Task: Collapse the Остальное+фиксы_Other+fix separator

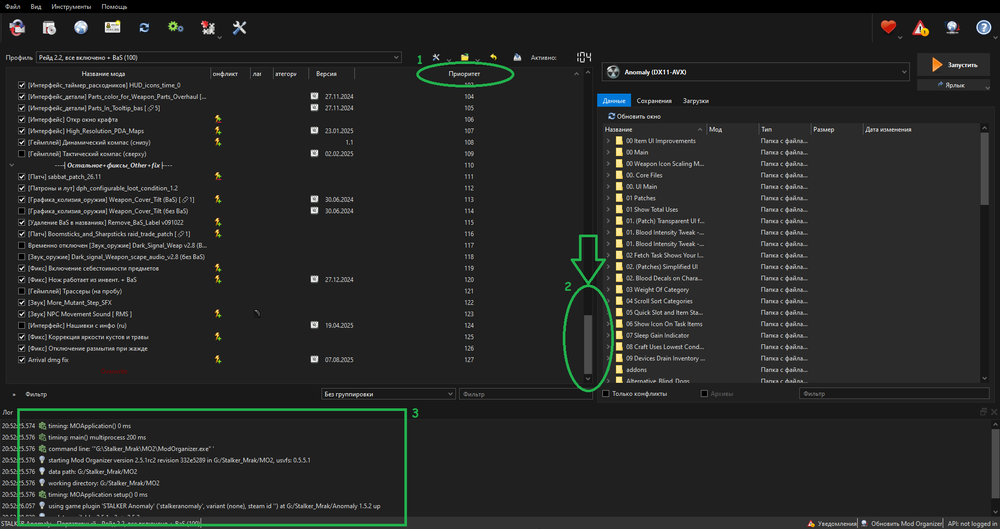Action: (11, 165)
